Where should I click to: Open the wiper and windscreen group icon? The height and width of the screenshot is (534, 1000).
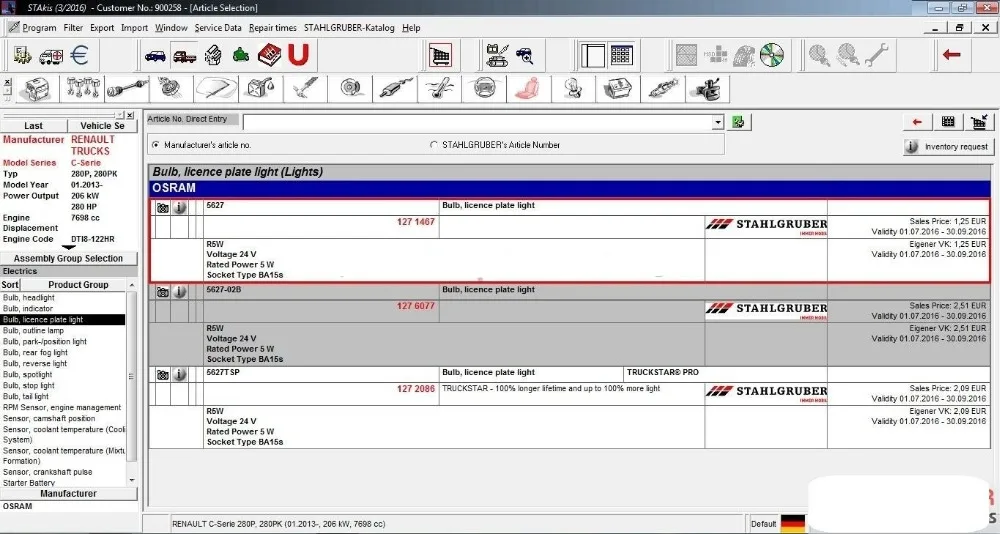tap(216, 89)
